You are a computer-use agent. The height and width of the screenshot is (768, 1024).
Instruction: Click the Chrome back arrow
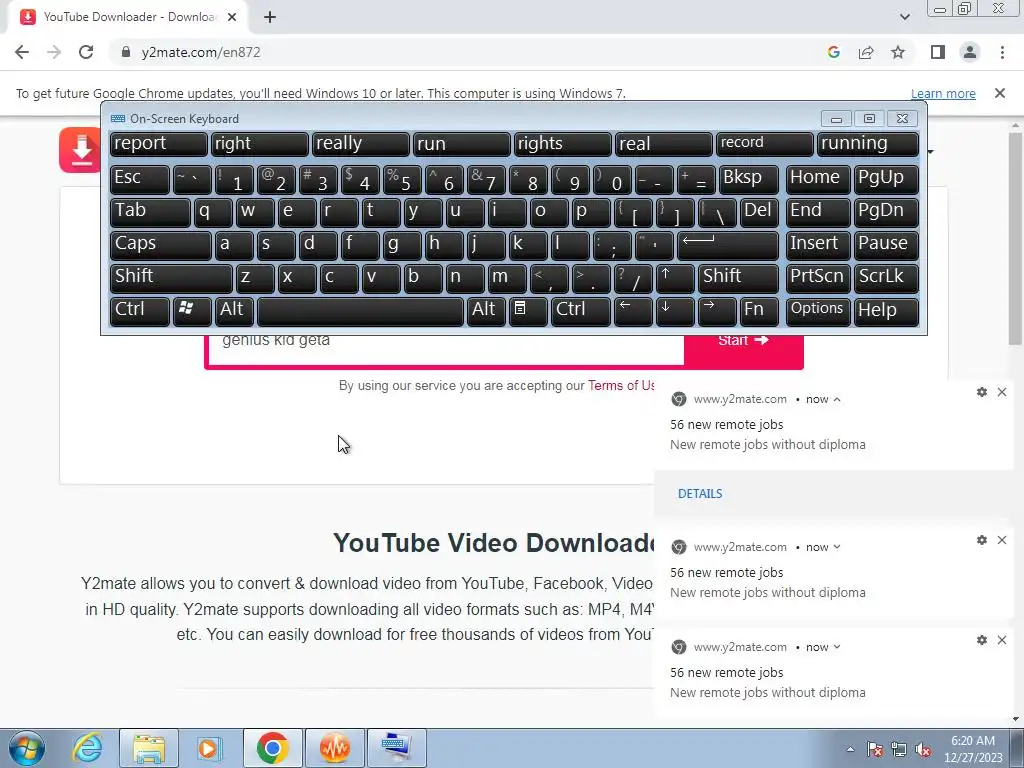click(22, 52)
